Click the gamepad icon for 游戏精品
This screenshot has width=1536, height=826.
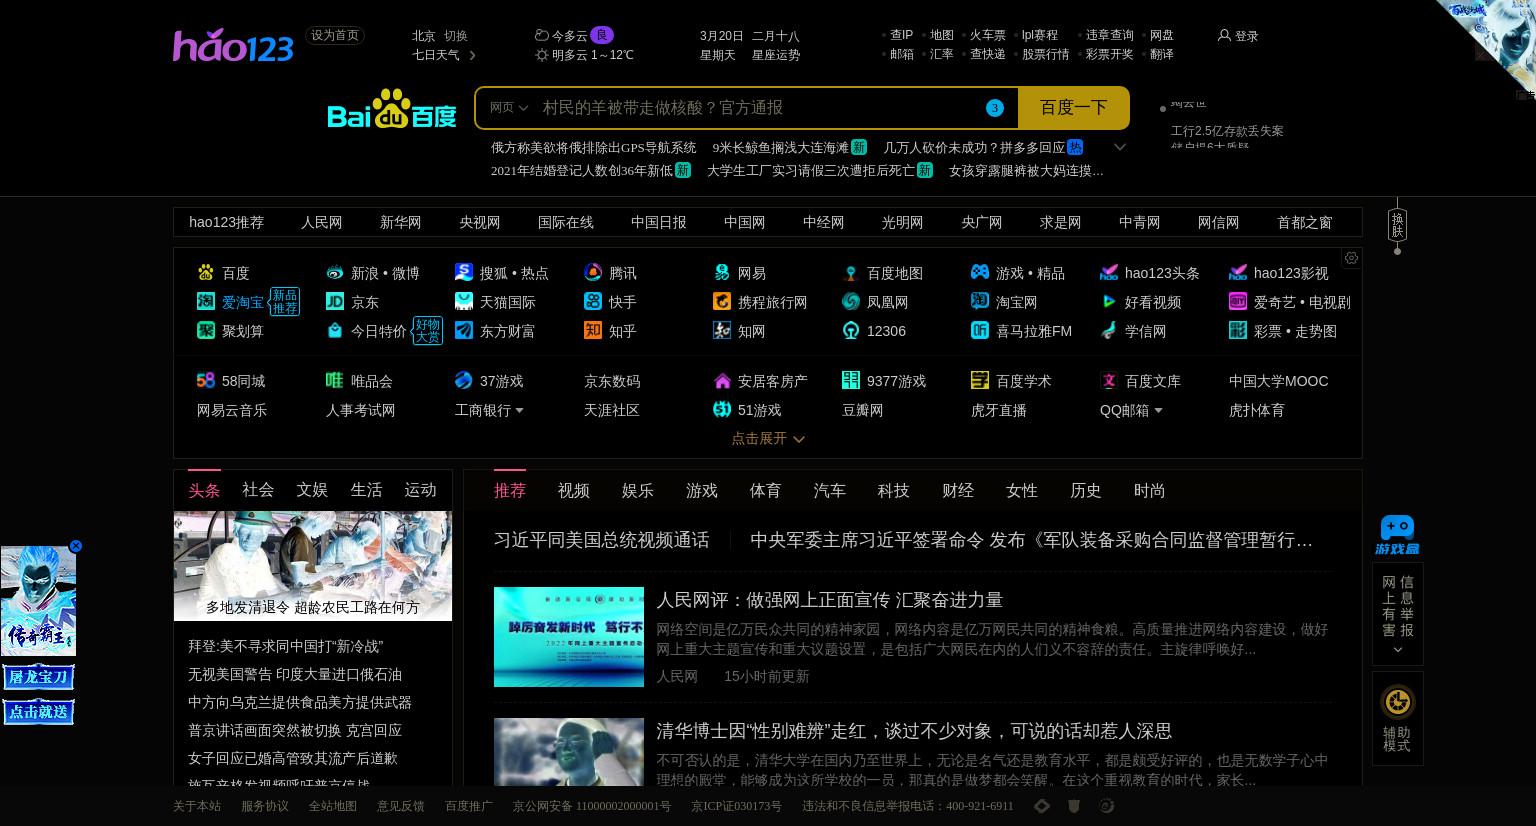980,272
